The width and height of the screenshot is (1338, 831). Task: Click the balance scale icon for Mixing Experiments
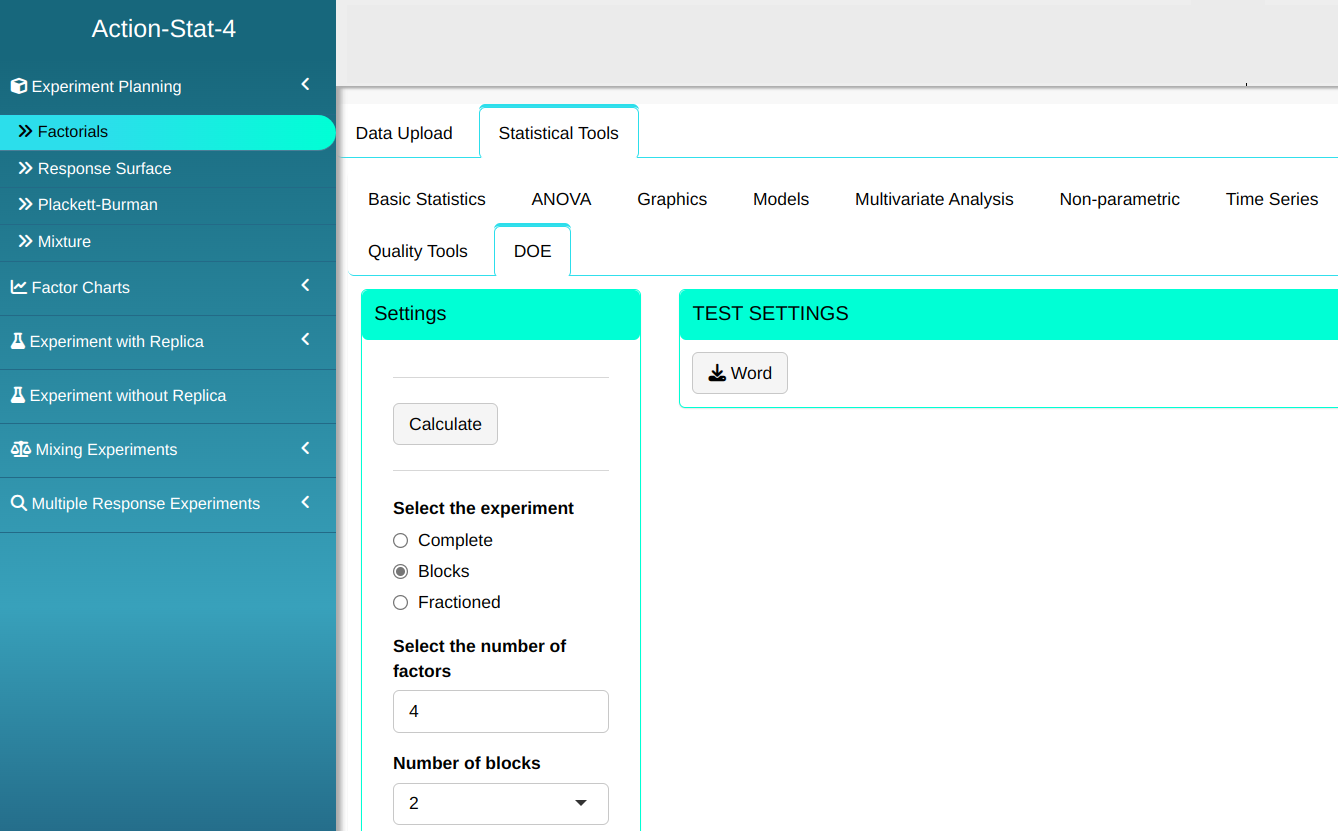20,449
